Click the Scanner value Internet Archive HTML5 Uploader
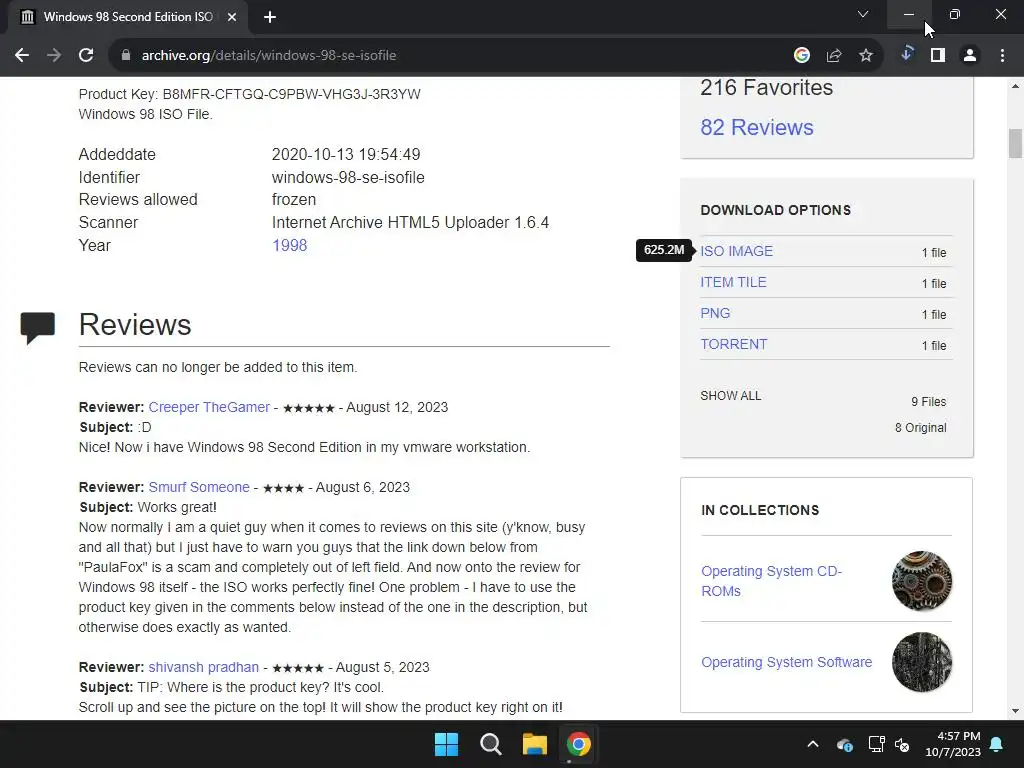The width and height of the screenshot is (1024, 768). coord(410,223)
